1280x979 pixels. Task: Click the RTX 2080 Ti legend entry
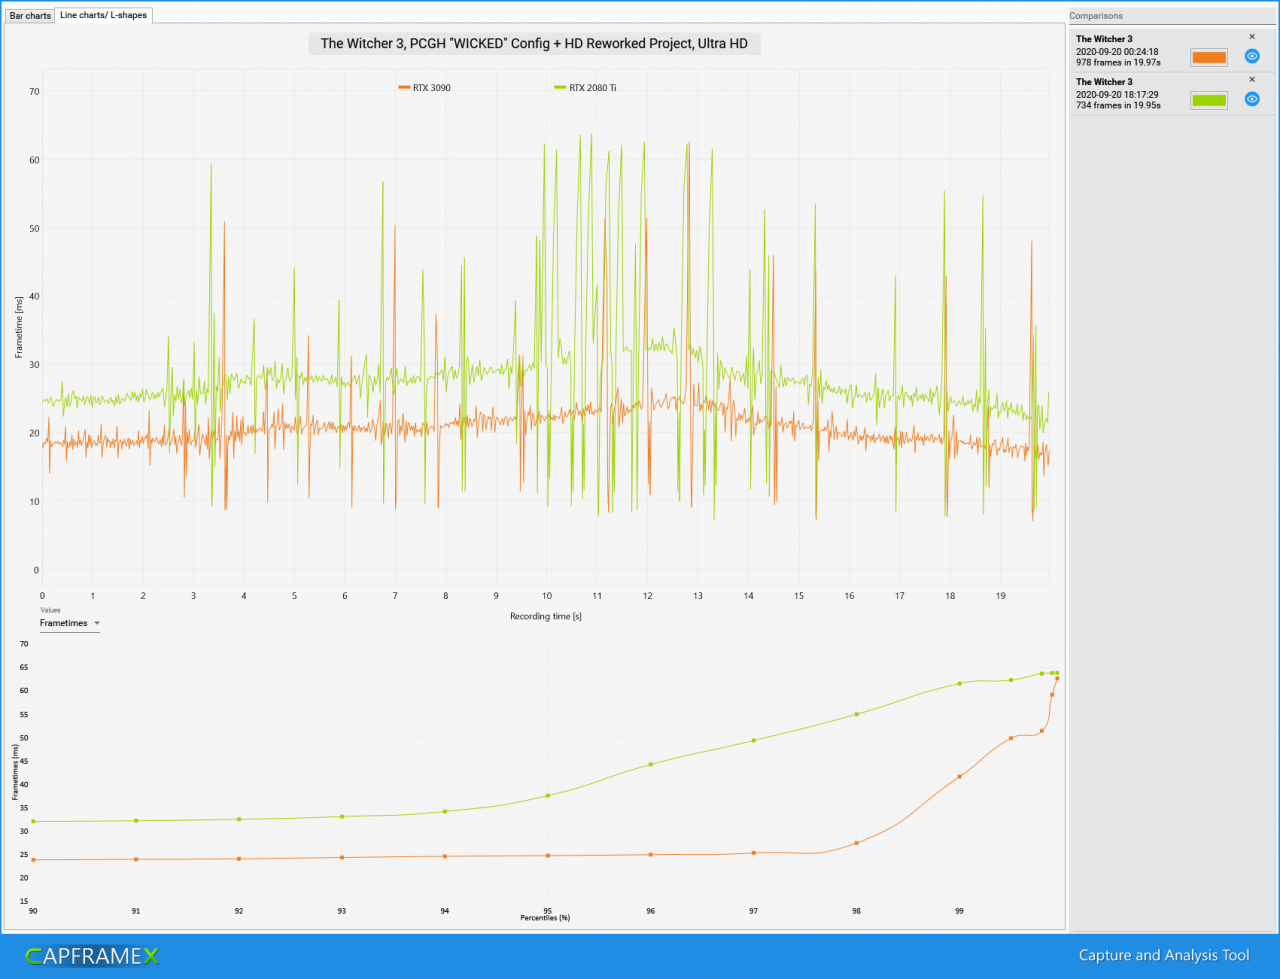coord(585,88)
